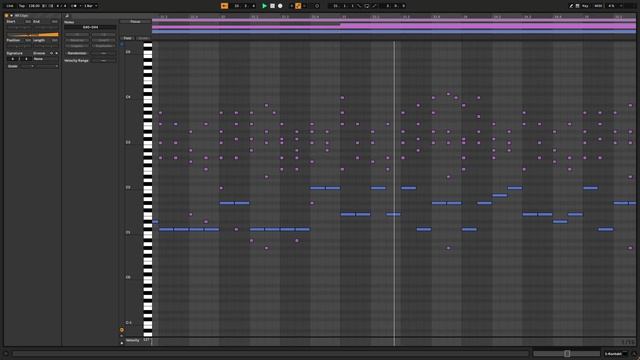Toggle the Scale highlight button beside Fold
640x360 pixels.
coord(143,38)
